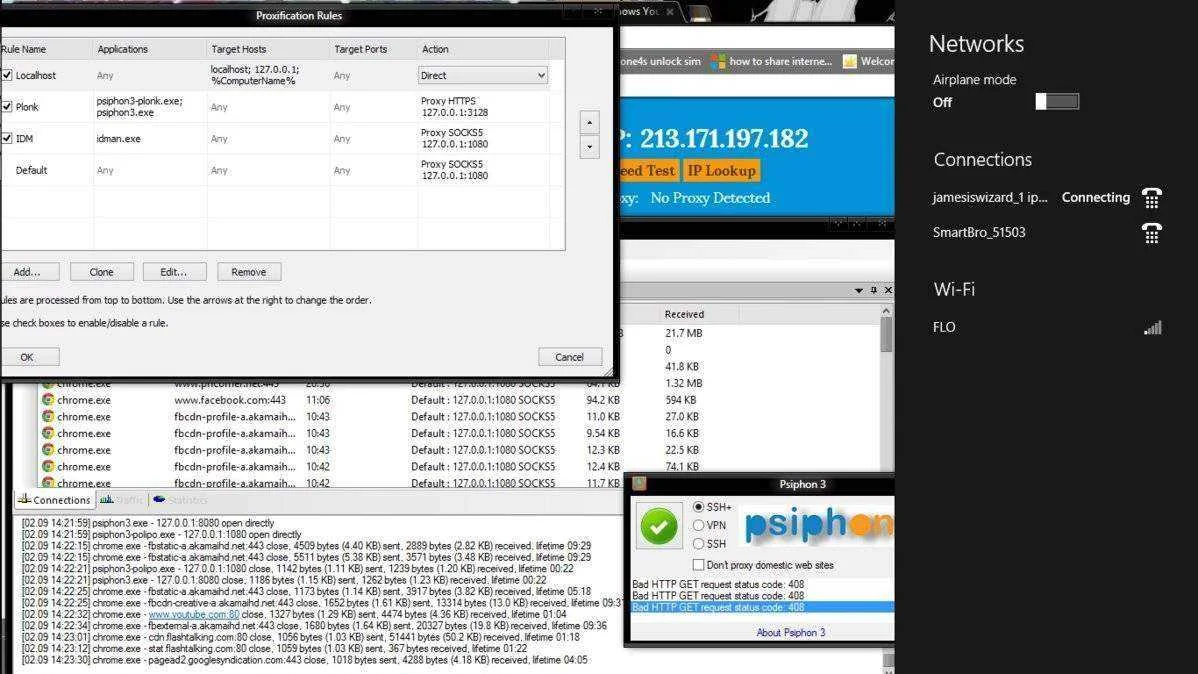Image resolution: width=1198 pixels, height=674 pixels.
Task: Click the vertical scrollbar thumb of the Proxifier connections list
Action: pyautogui.click(x=886, y=335)
